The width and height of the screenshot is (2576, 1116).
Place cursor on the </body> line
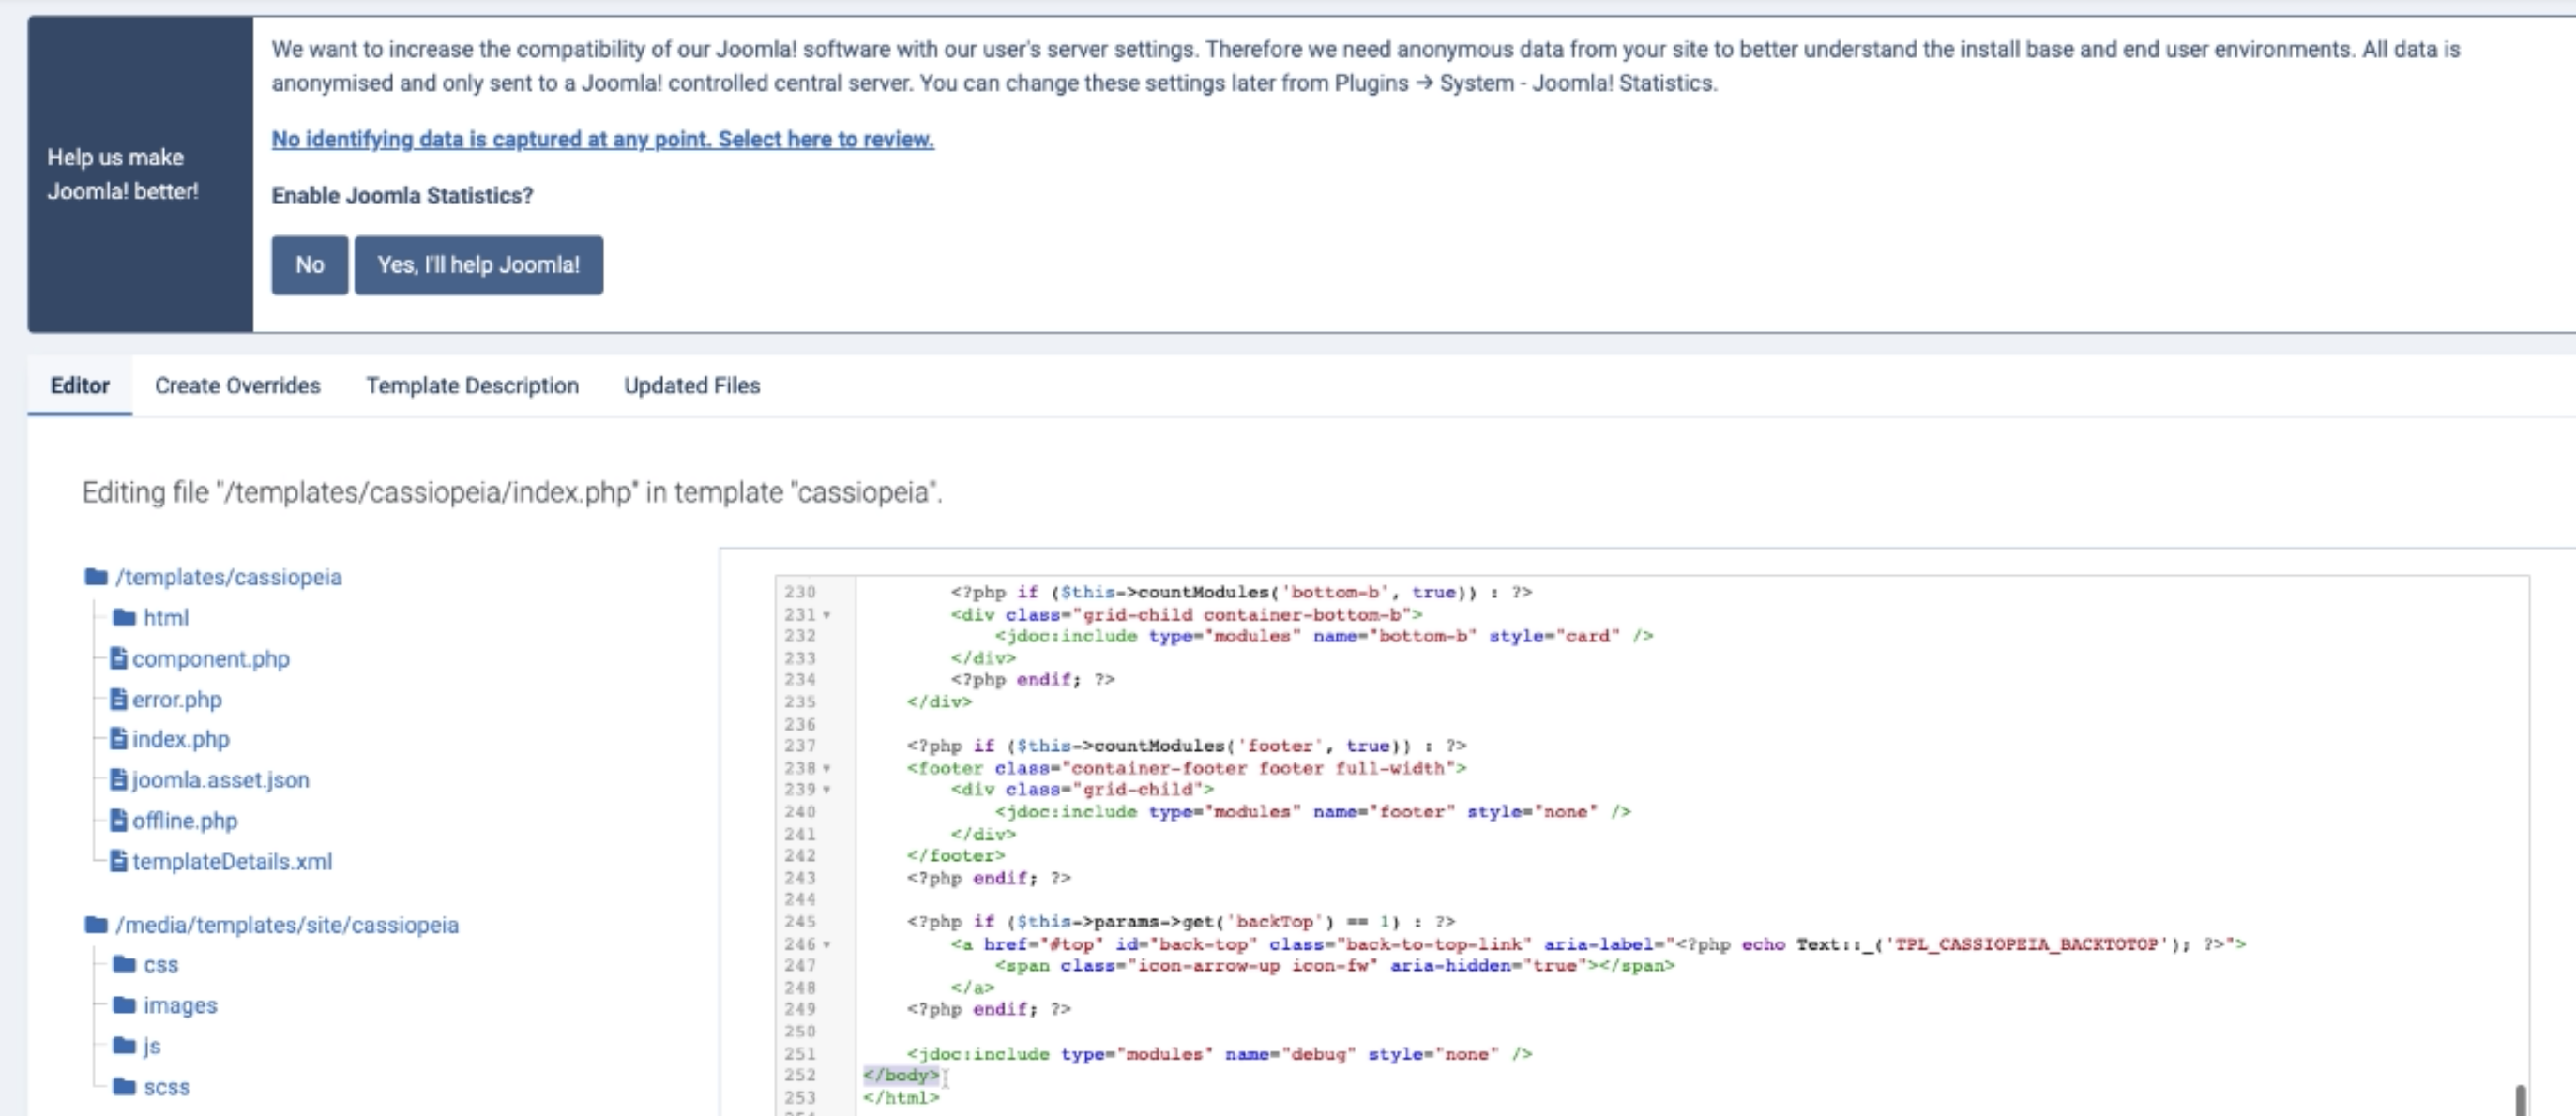tap(902, 1076)
